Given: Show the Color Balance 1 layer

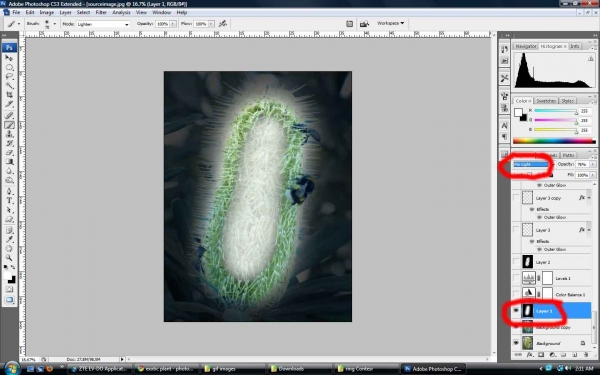Looking at the screenshot, I should point(516,294).
